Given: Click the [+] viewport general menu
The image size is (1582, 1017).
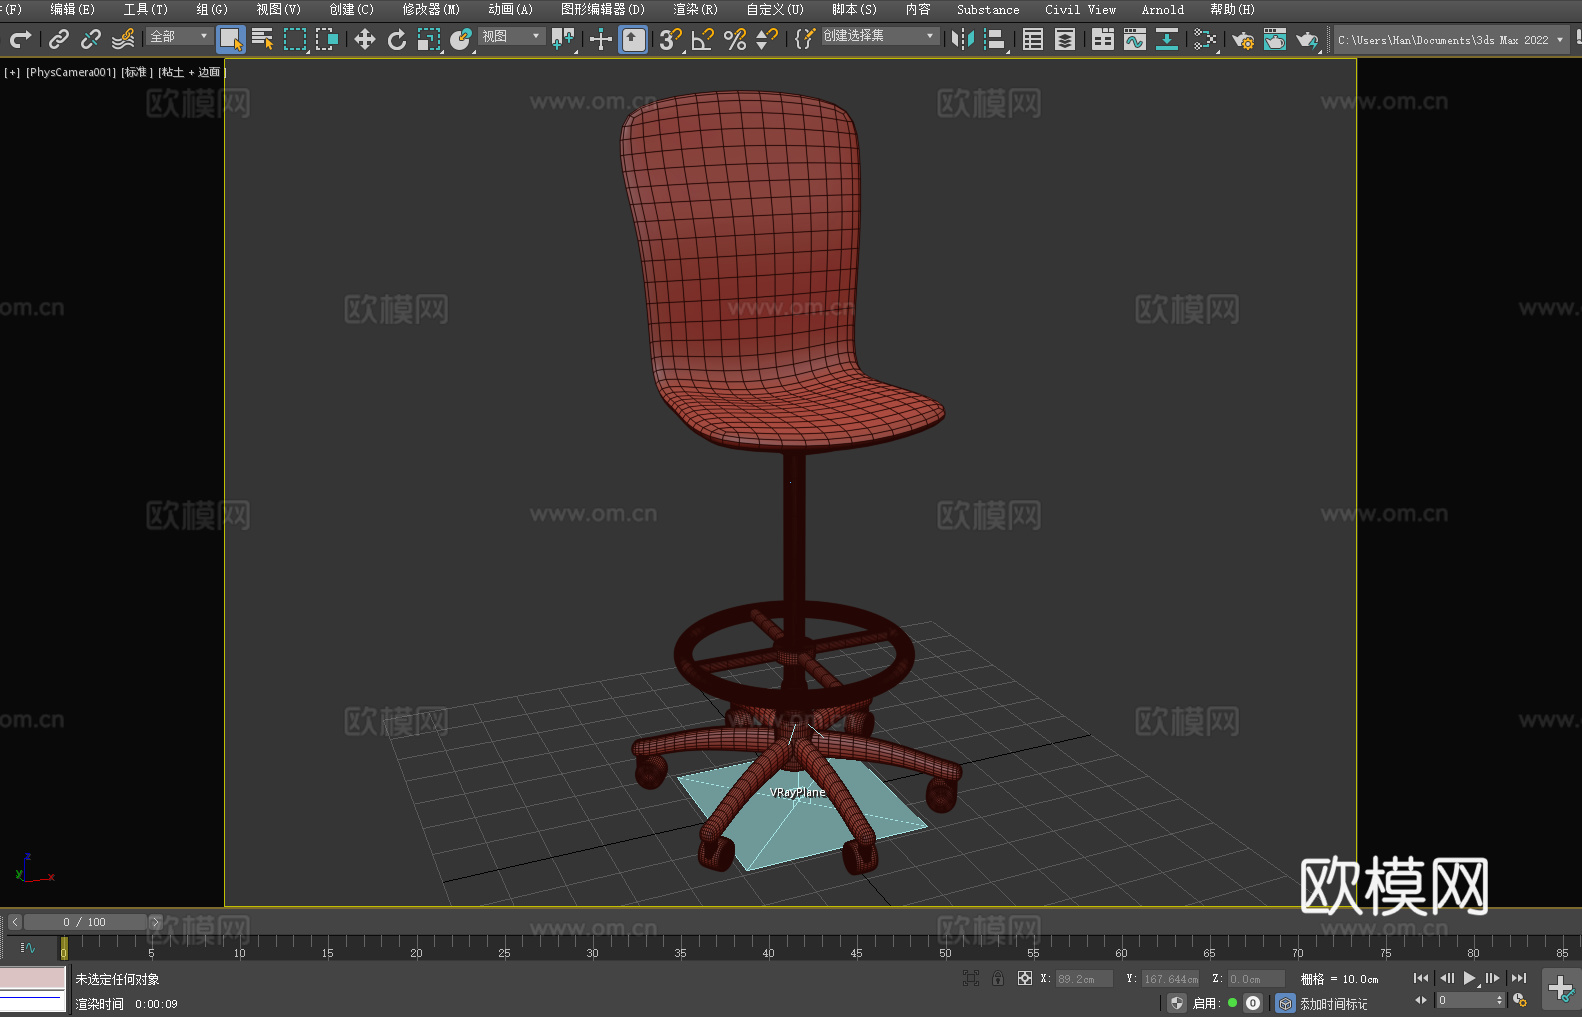Looking at the screenshot, I should click(12, 72).
